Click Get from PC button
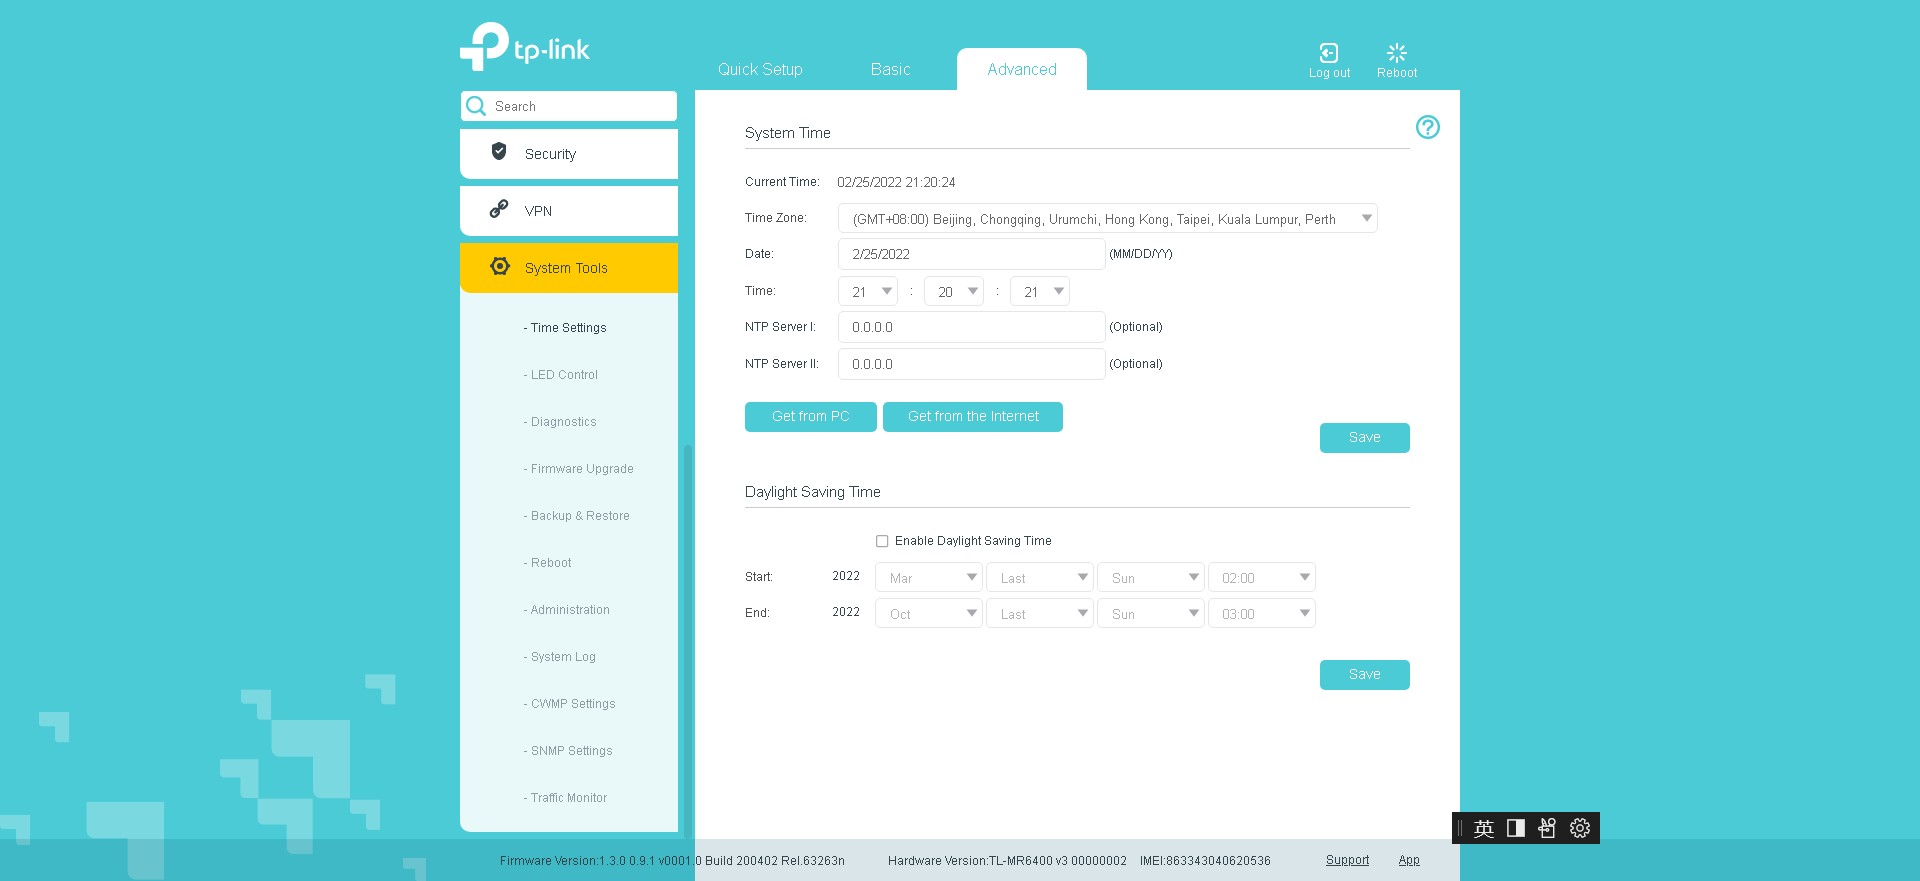The image size is (1920, 881). (x=811, y=417)
